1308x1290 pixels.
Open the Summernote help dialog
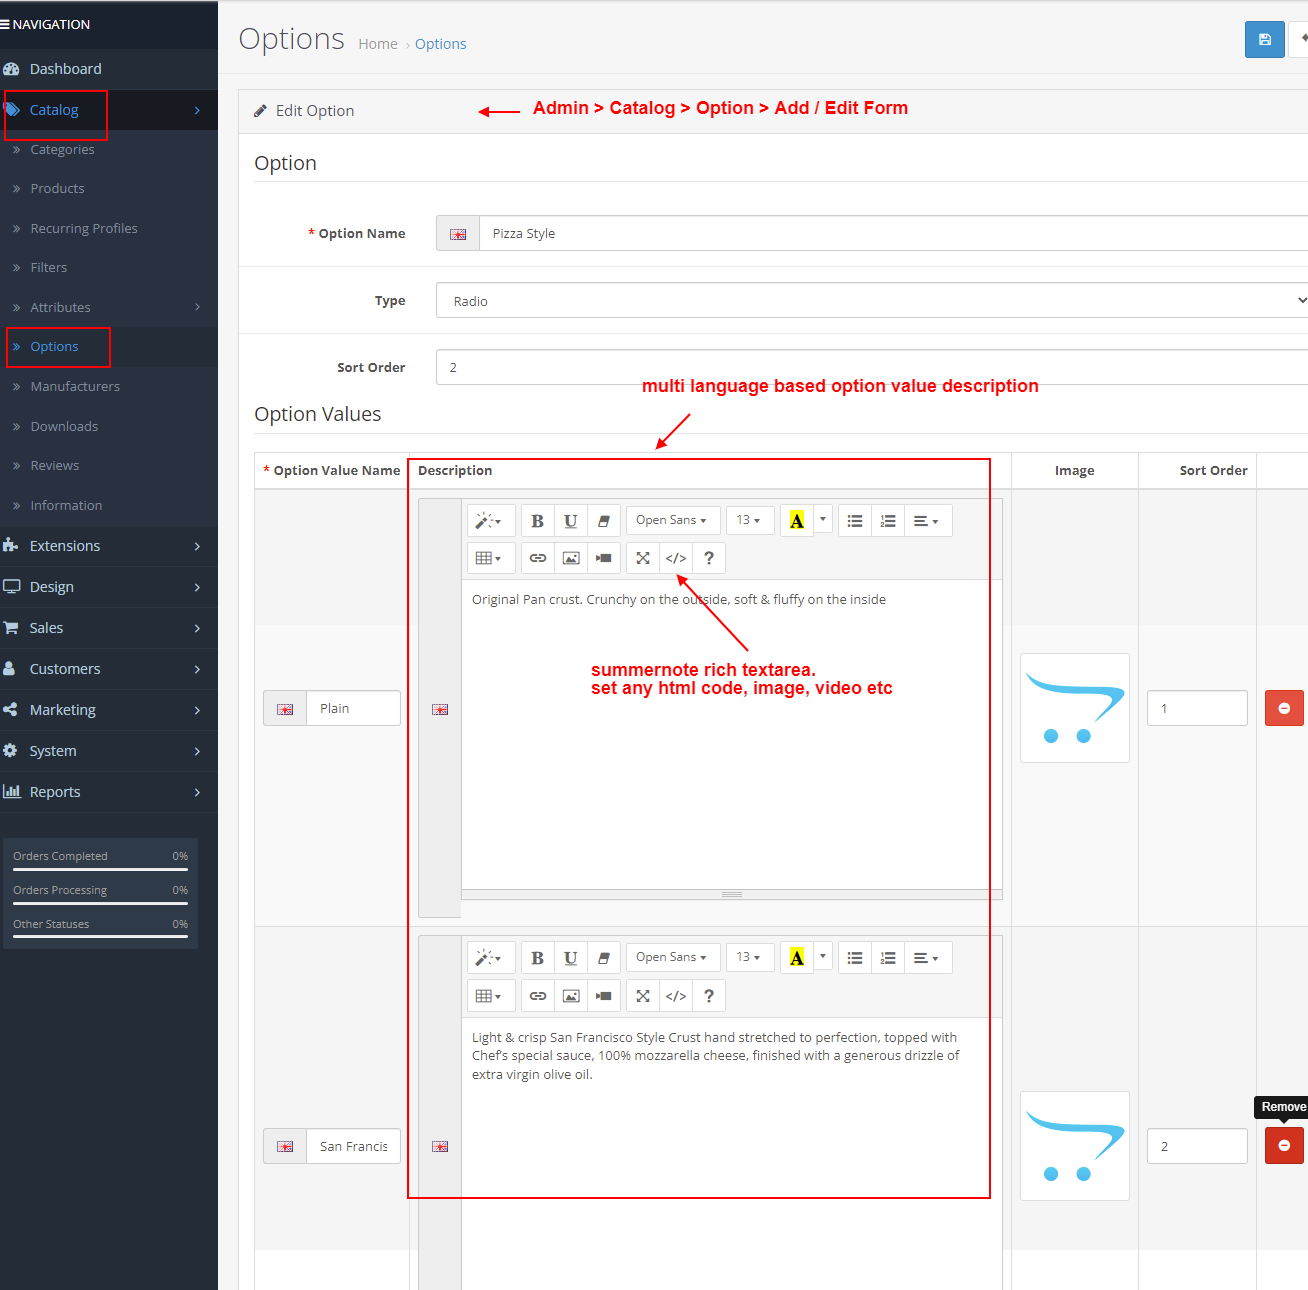709,557
